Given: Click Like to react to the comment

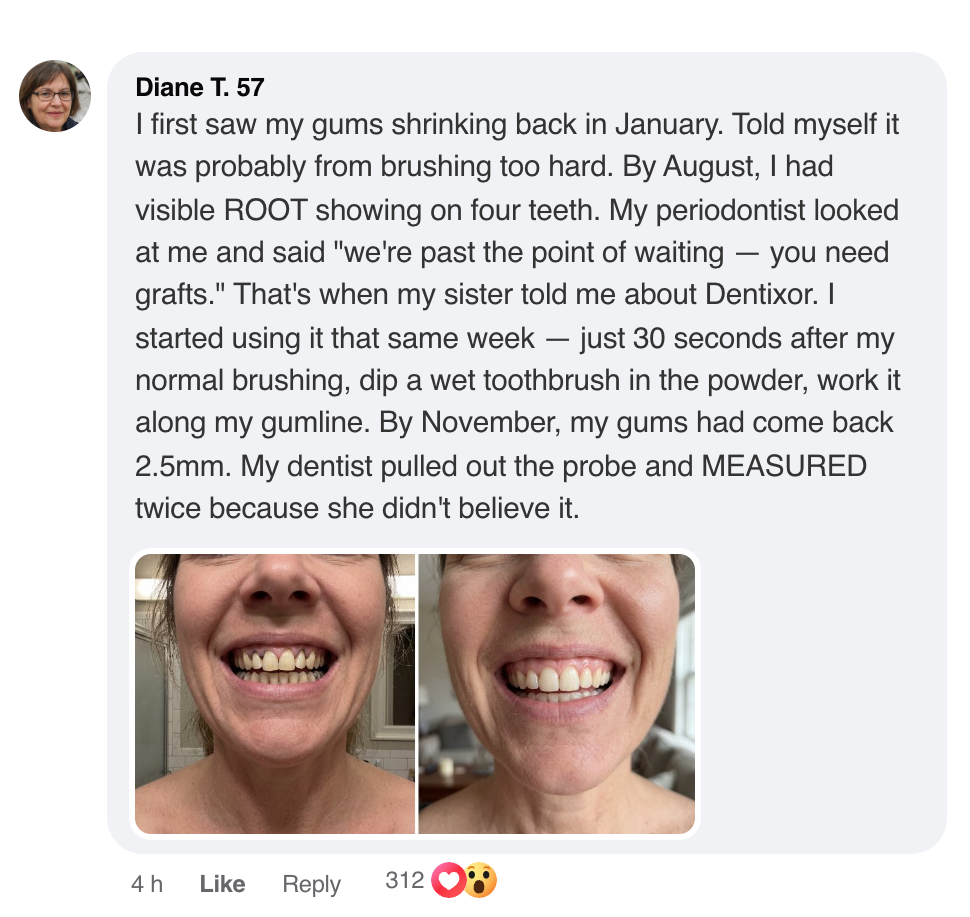Looking at the screenshot, I should tap(222, 884).
